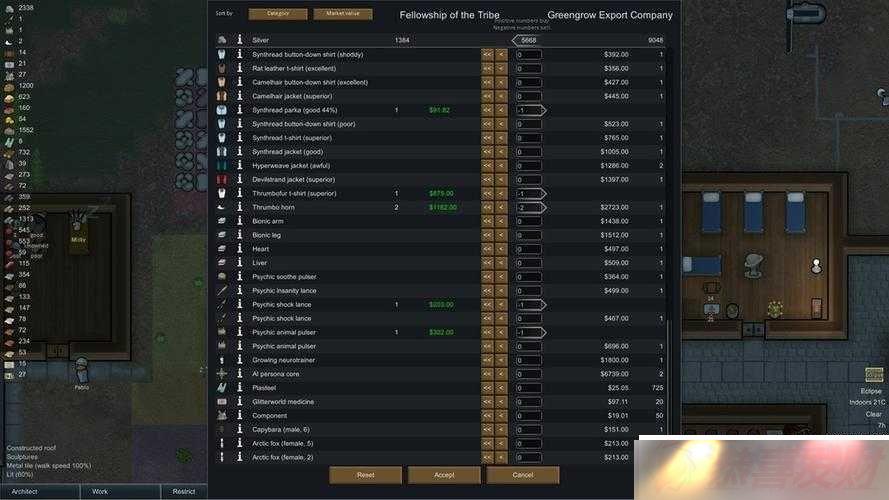Click the Silver currency icon

[x=222, y=40]
